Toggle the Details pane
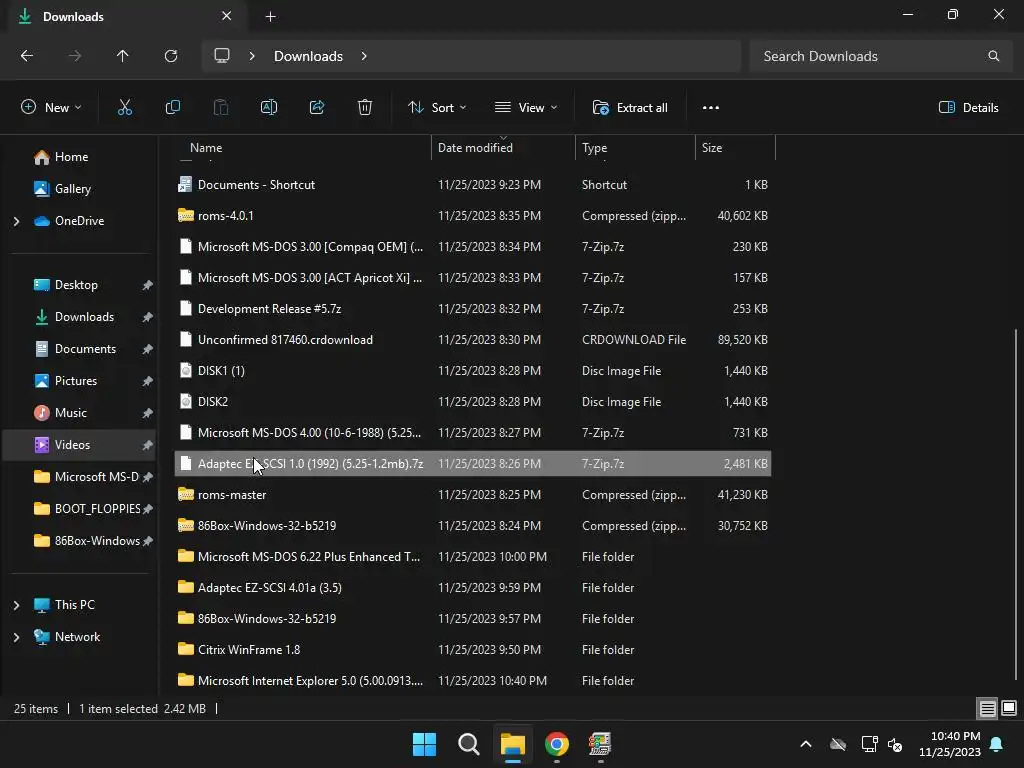Image resolution: width=1024 pixels, height=768 pixels. point(968,108)
